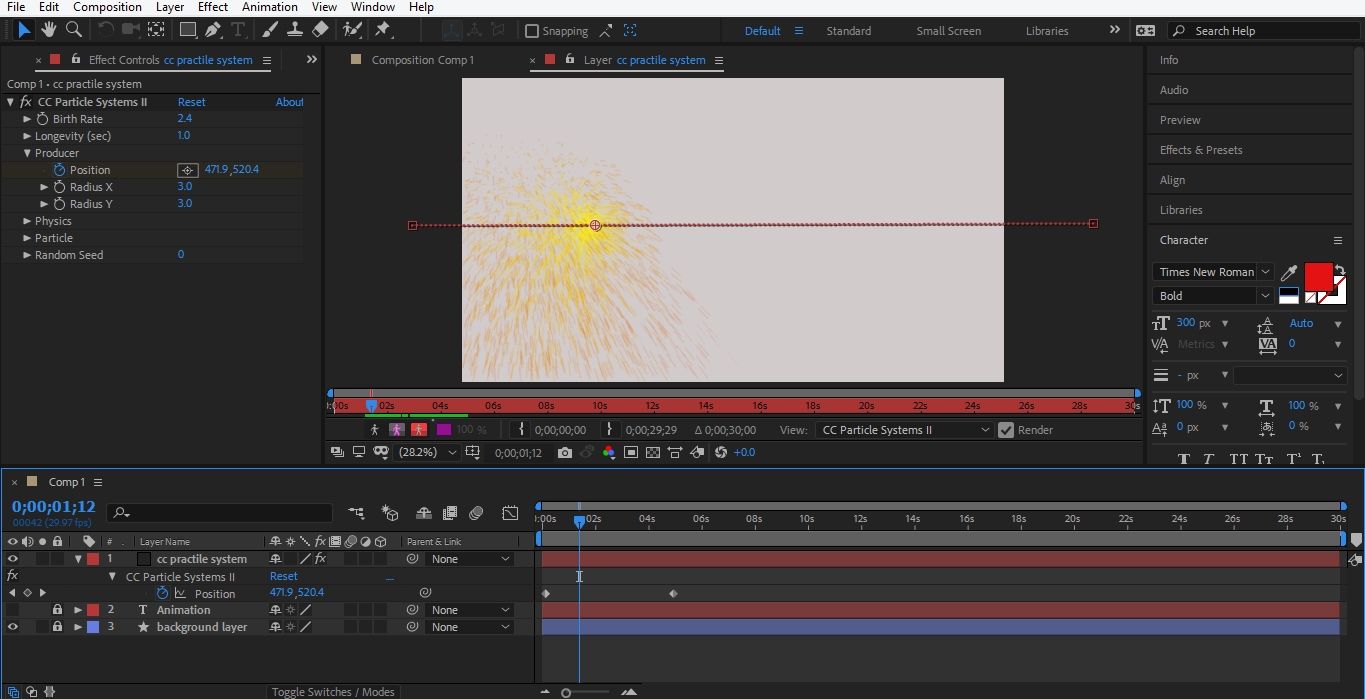The image size is (1365, 699).
Task: Select the Hand tool
Action: (48, 30)
